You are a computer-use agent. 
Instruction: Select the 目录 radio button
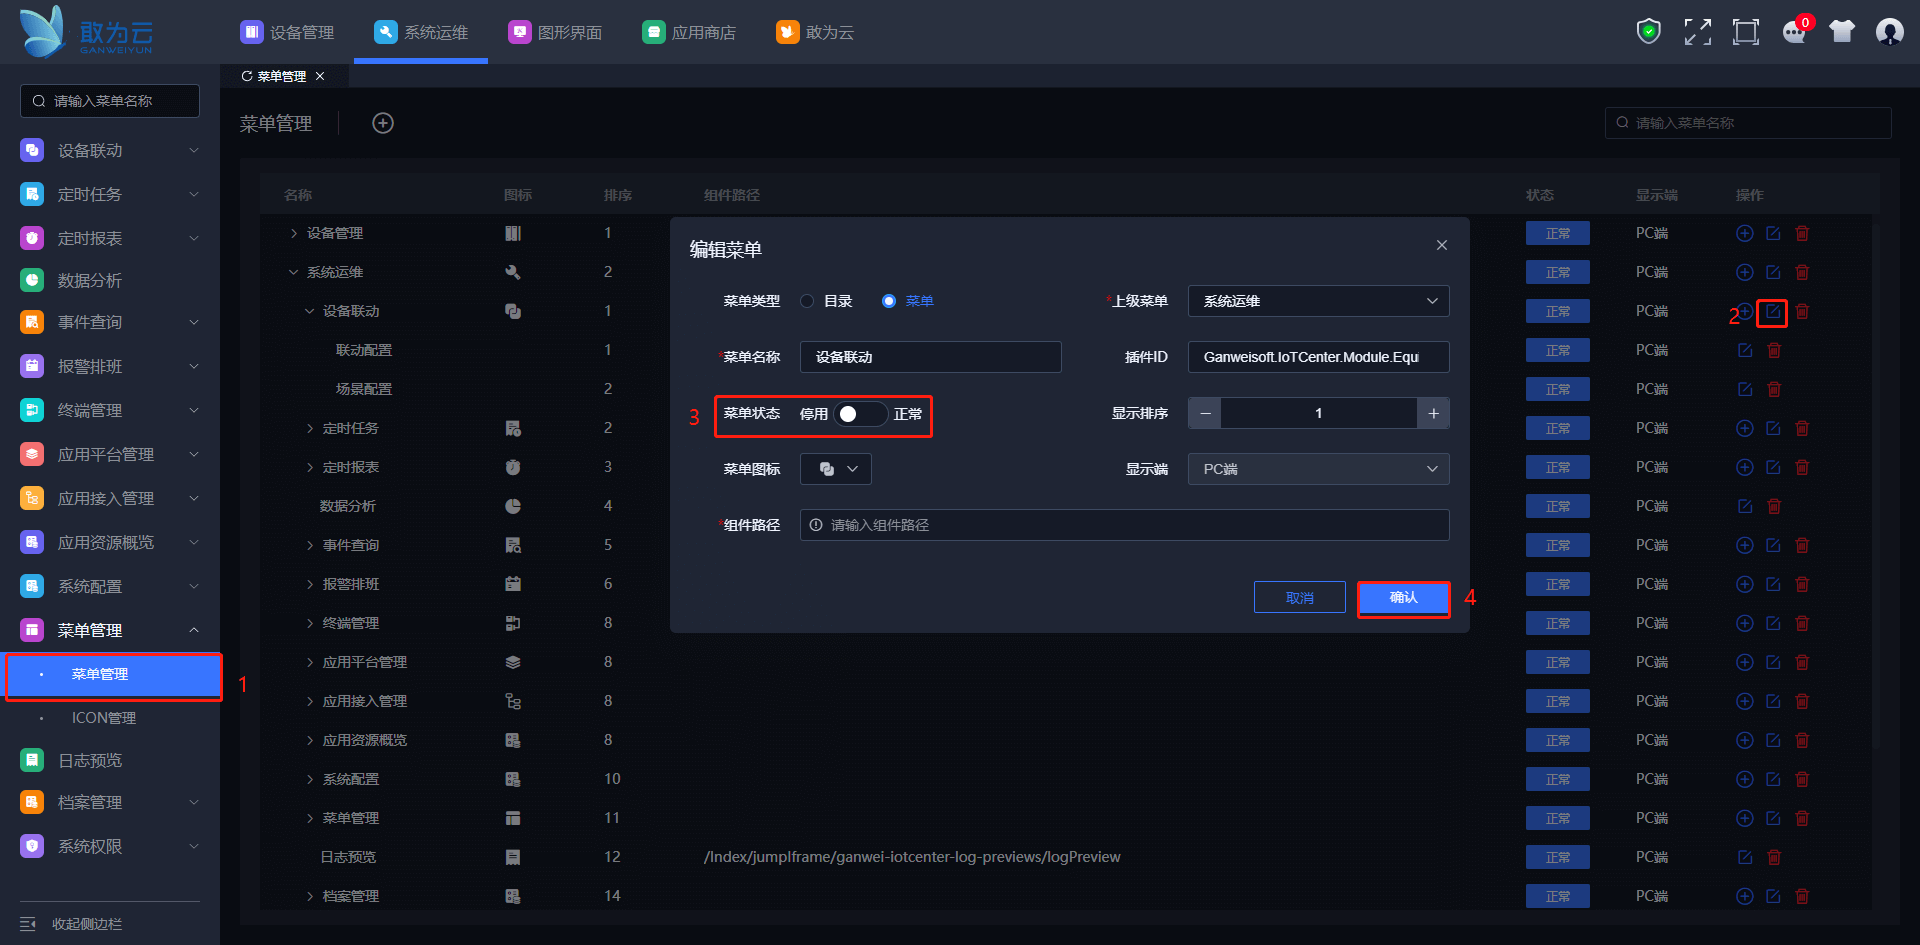click(807, 301)
